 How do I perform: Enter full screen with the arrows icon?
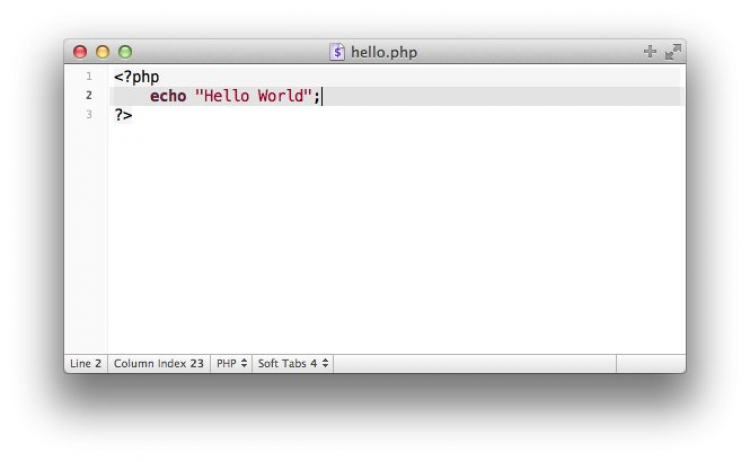(673, 51)
